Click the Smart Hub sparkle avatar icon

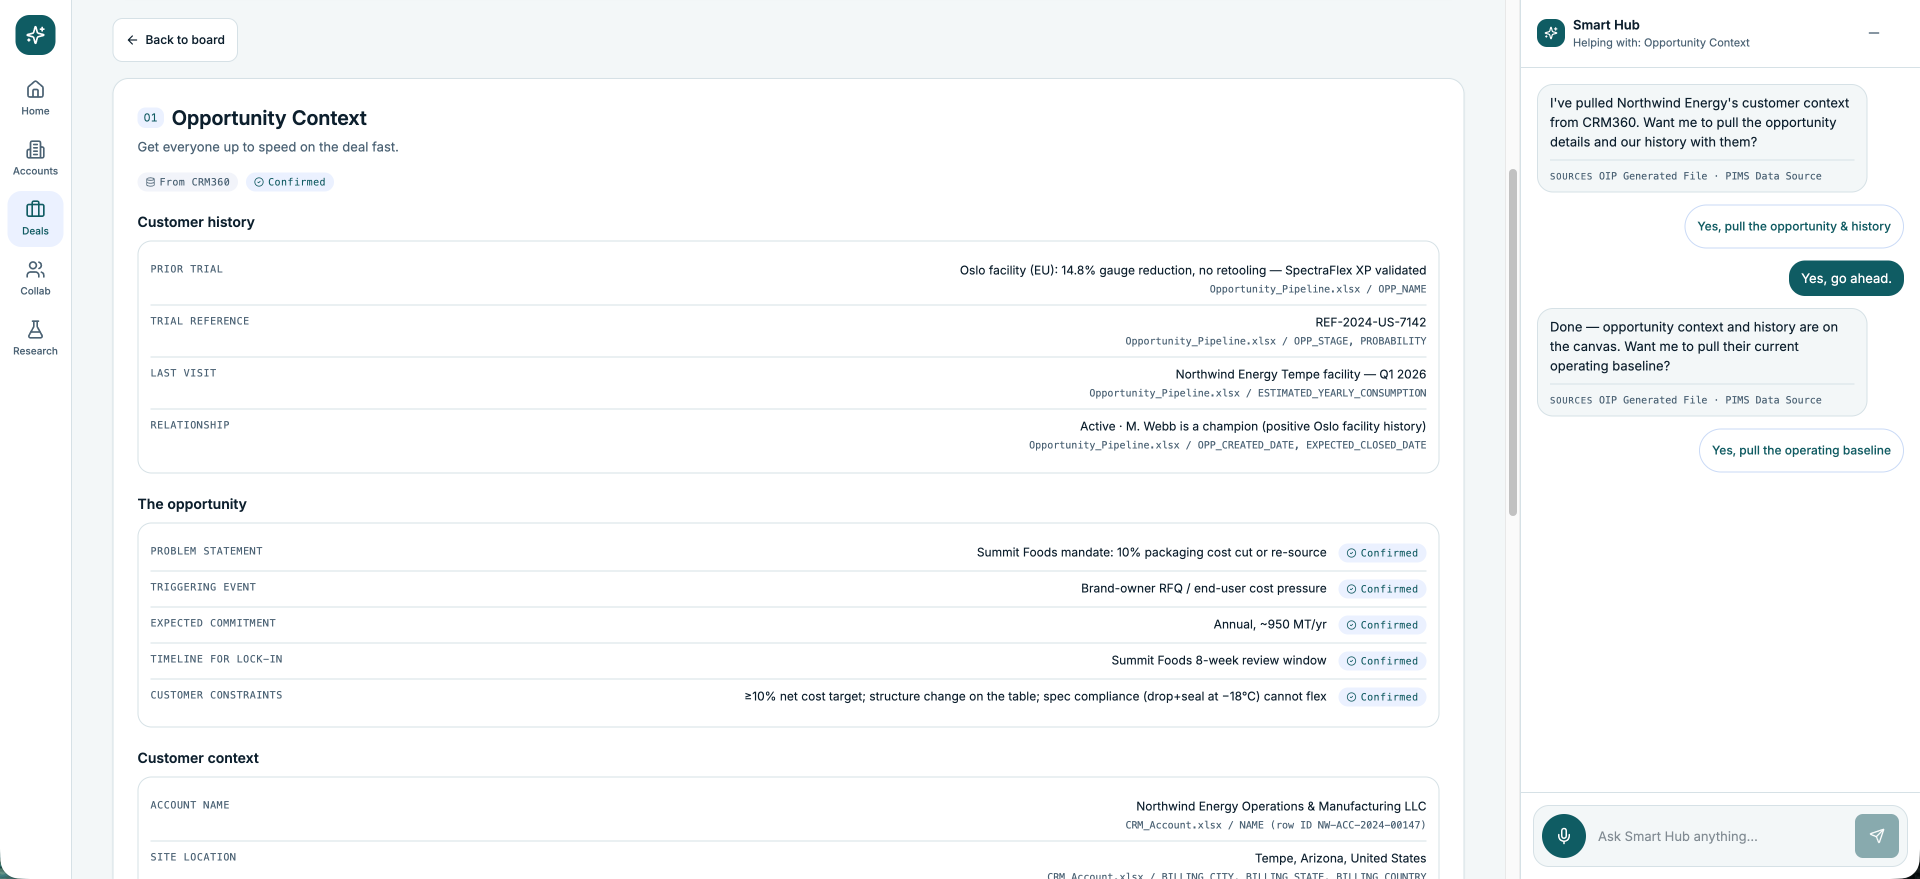[x=1551, y=33]
